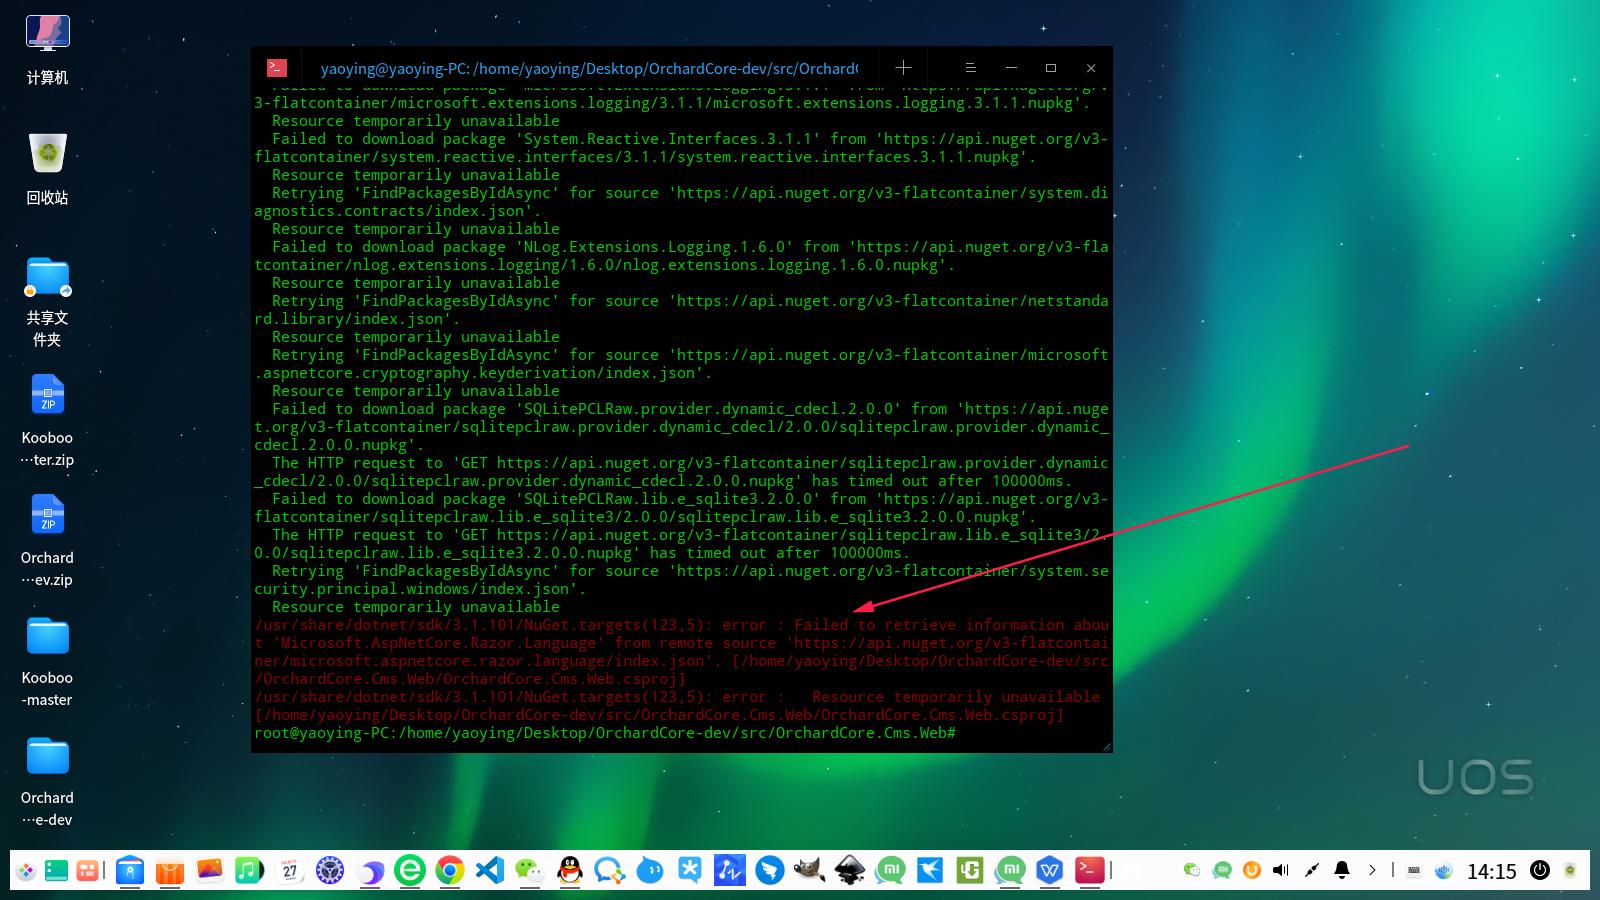Viewport: 1600px width, 900px height.
Task: Open the notifications bell in tray
Action: (x=1342, y=870)
